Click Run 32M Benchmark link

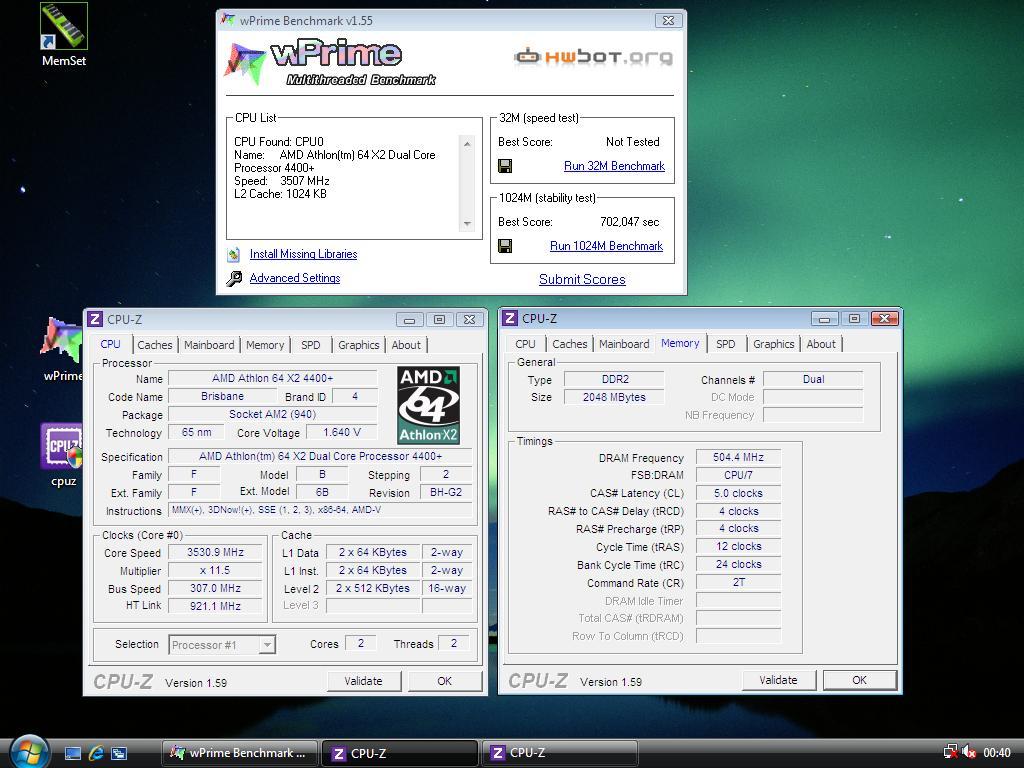coord(615,166)
